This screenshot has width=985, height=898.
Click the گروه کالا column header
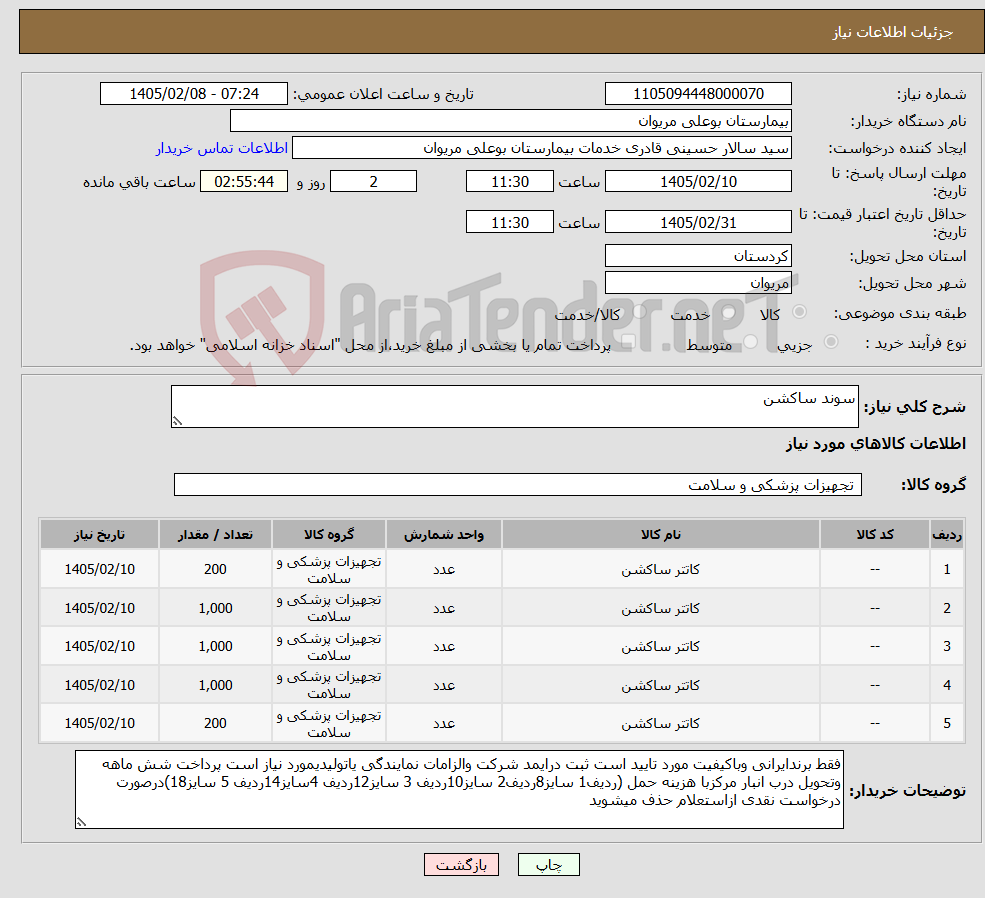[329, 534]
